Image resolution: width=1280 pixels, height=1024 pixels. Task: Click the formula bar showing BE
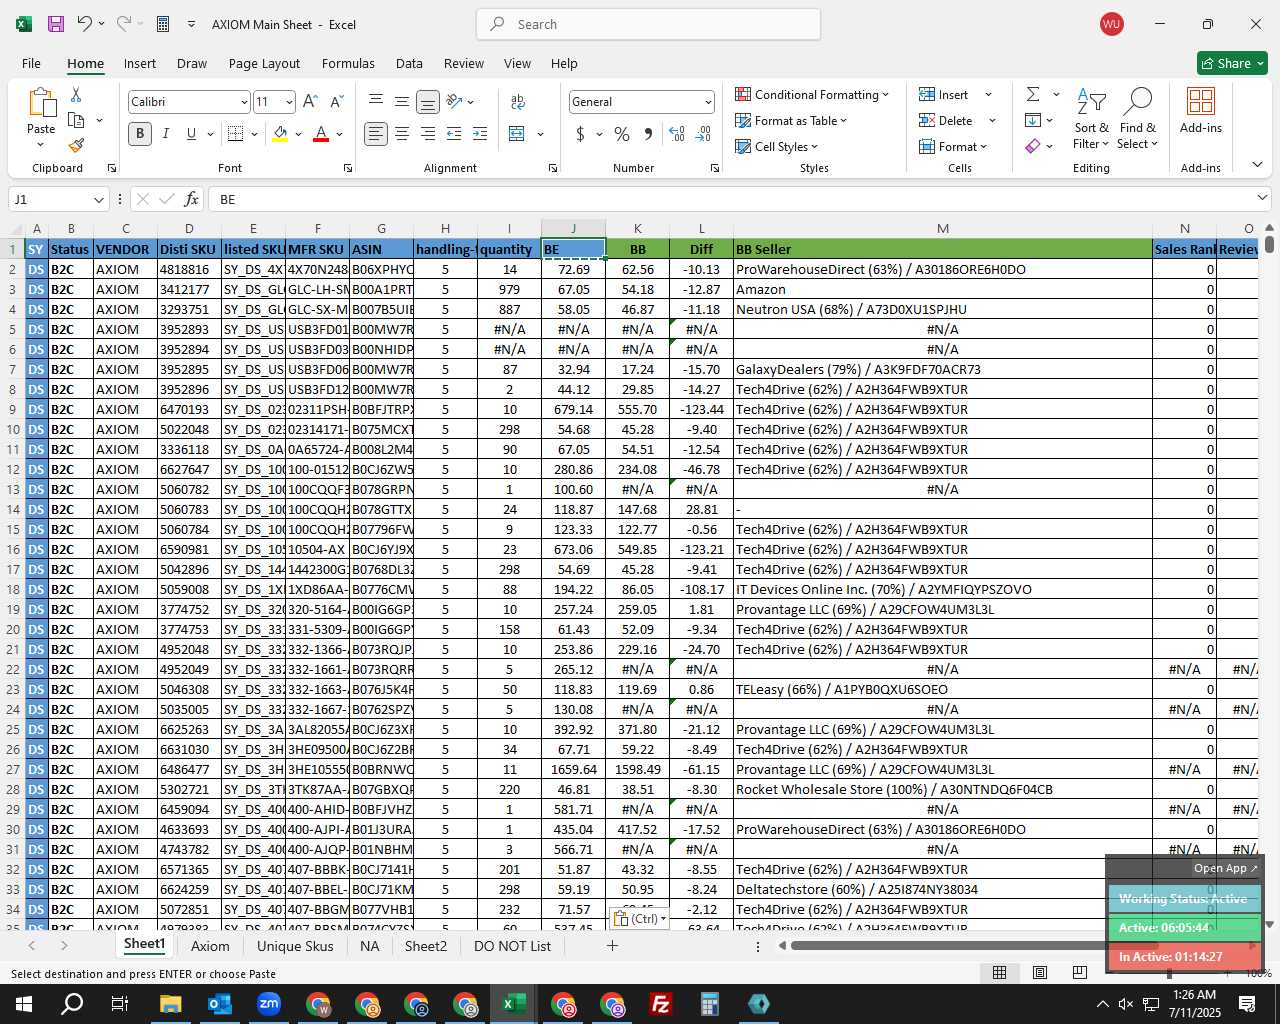[730, 199]
